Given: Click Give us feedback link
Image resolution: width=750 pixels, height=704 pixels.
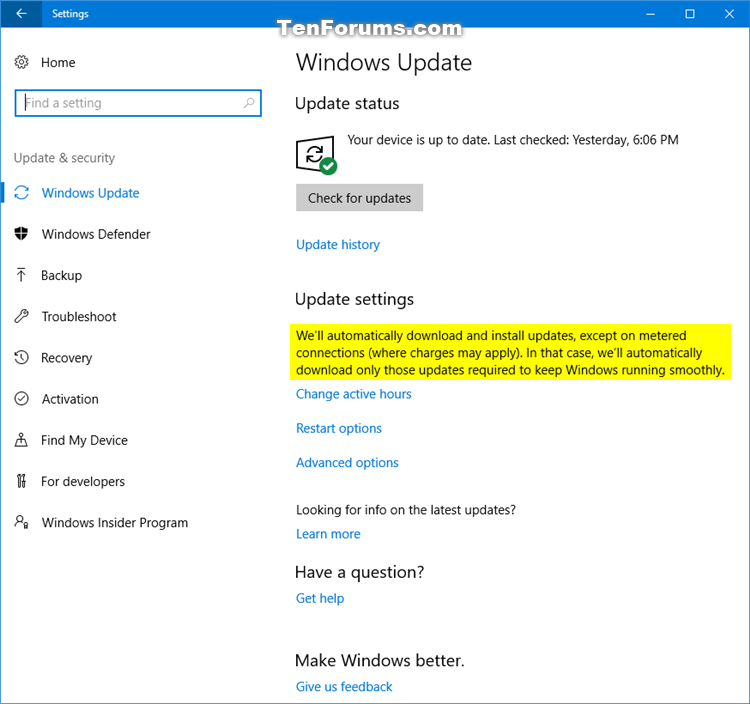Looking at the screenshot, I should [x=344, y=686].
